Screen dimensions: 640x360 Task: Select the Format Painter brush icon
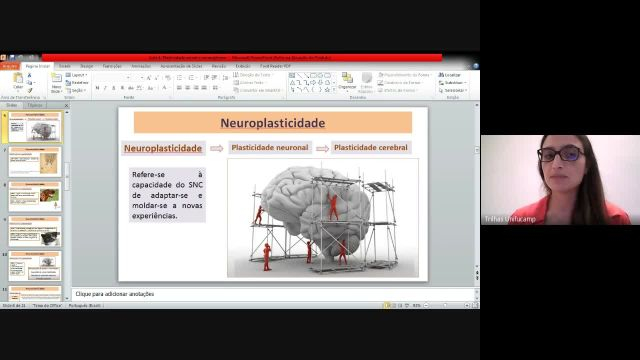pos(29,91)
